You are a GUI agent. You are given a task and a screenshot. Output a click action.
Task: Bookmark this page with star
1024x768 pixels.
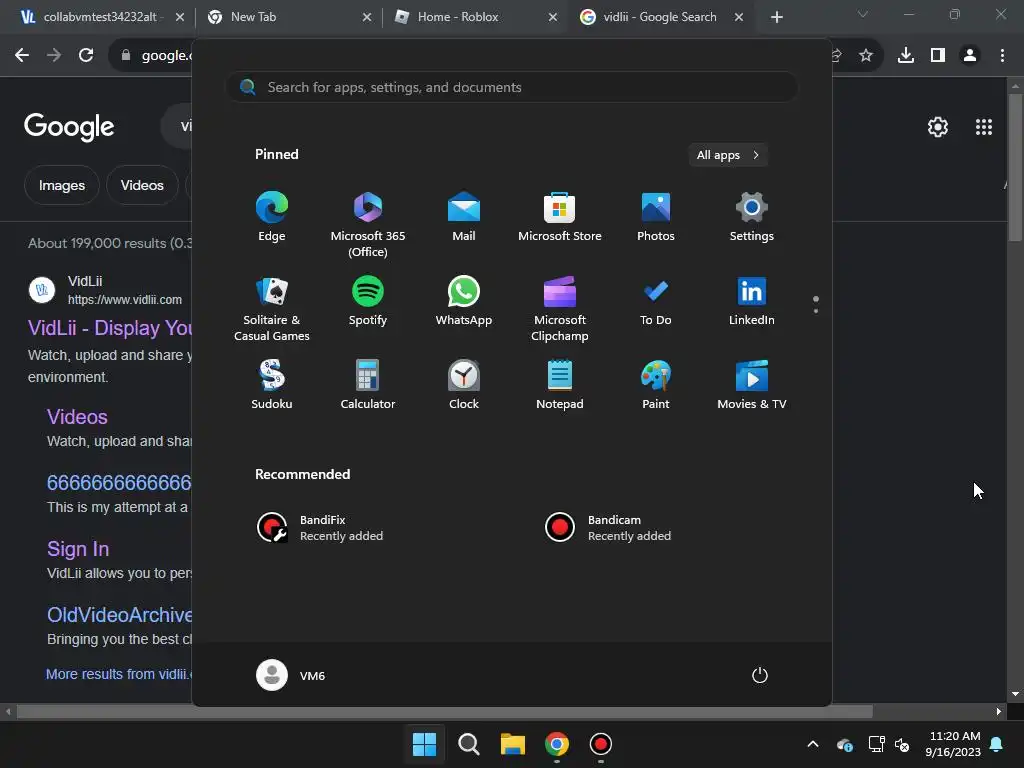(x=866, y=56)
